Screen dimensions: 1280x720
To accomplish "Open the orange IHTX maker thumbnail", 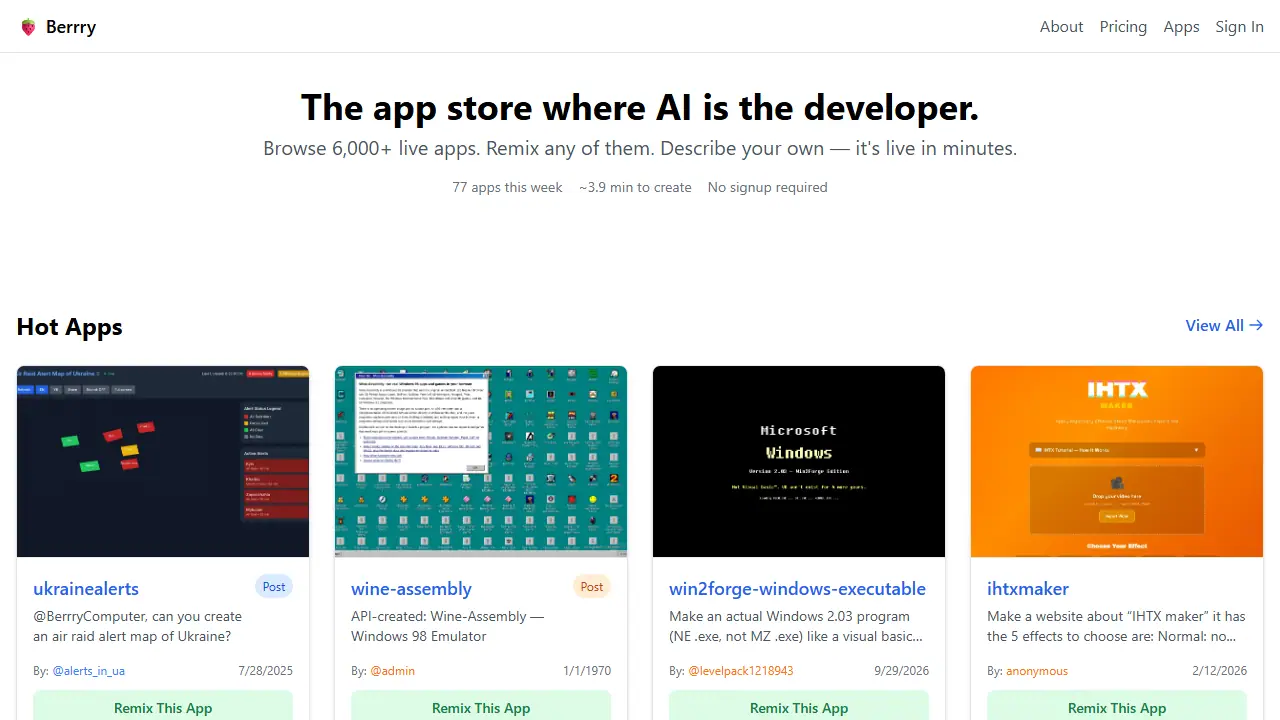I will tap(1117, 461).
